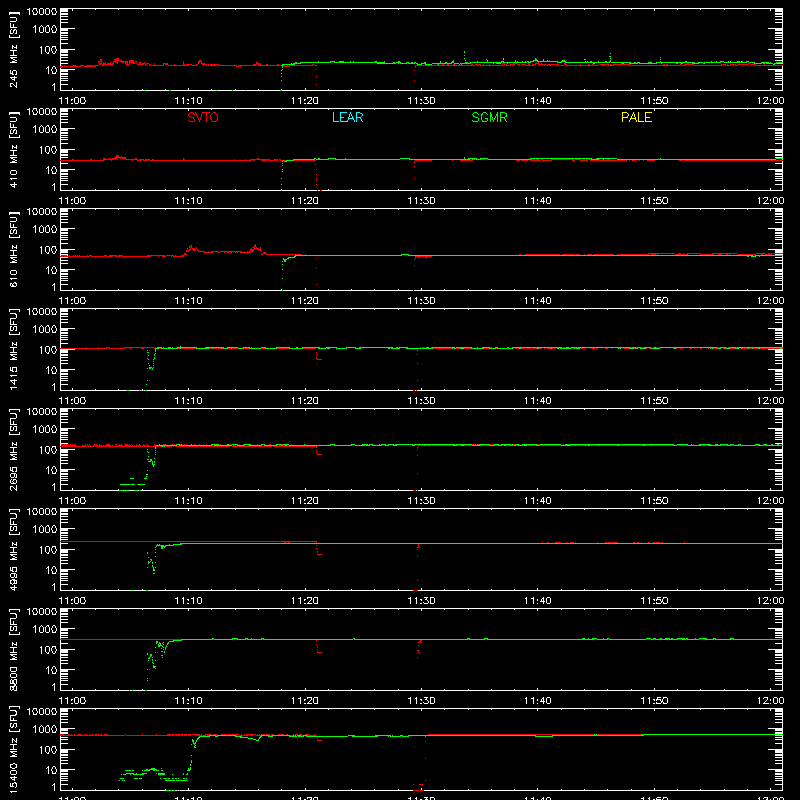The height and width of the screenshot is (800, 800).
Task: Select the 15400 MHz [SFU] axis title
Action: pos(14,749)
